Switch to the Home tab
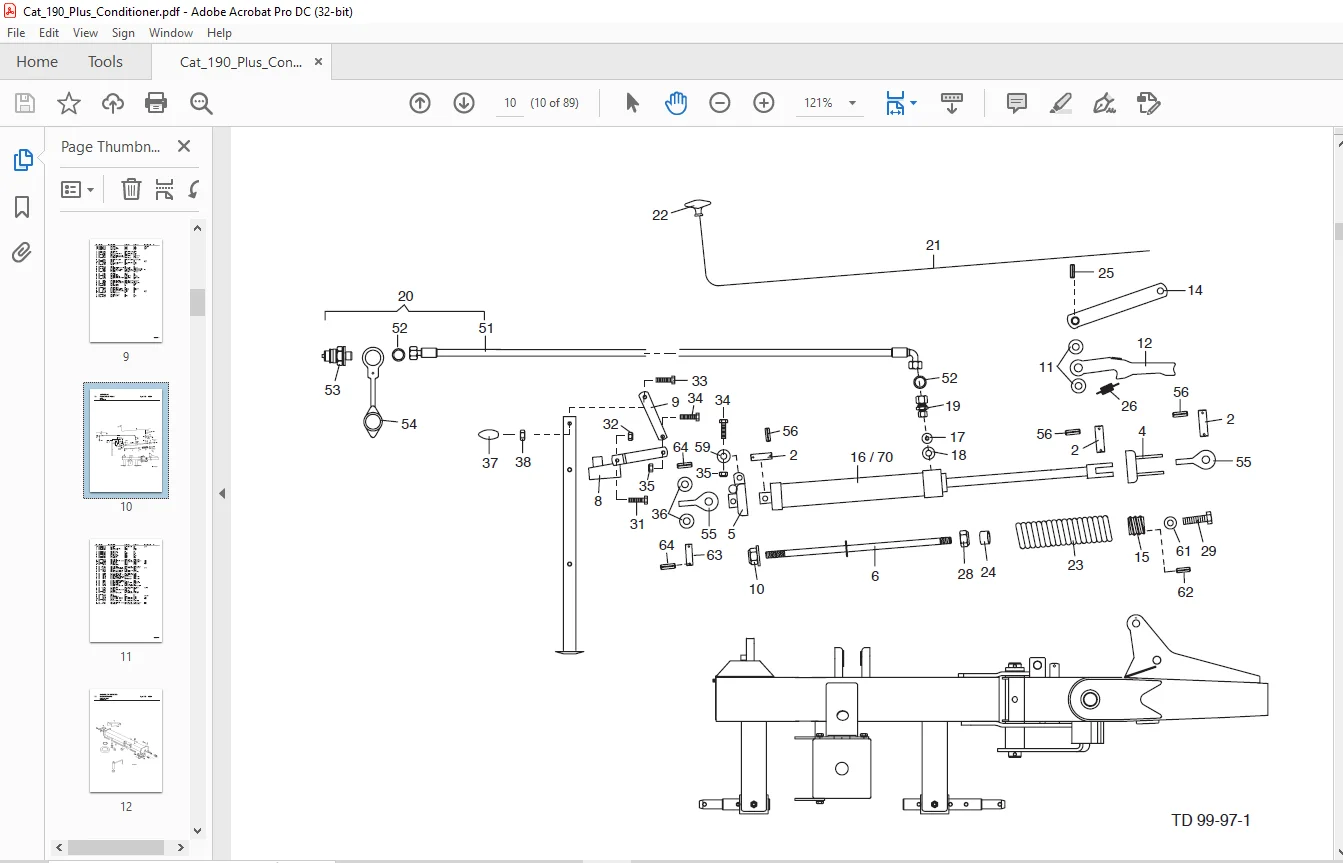This screenshot has width=1343, height=863. (x=37, y=62)
